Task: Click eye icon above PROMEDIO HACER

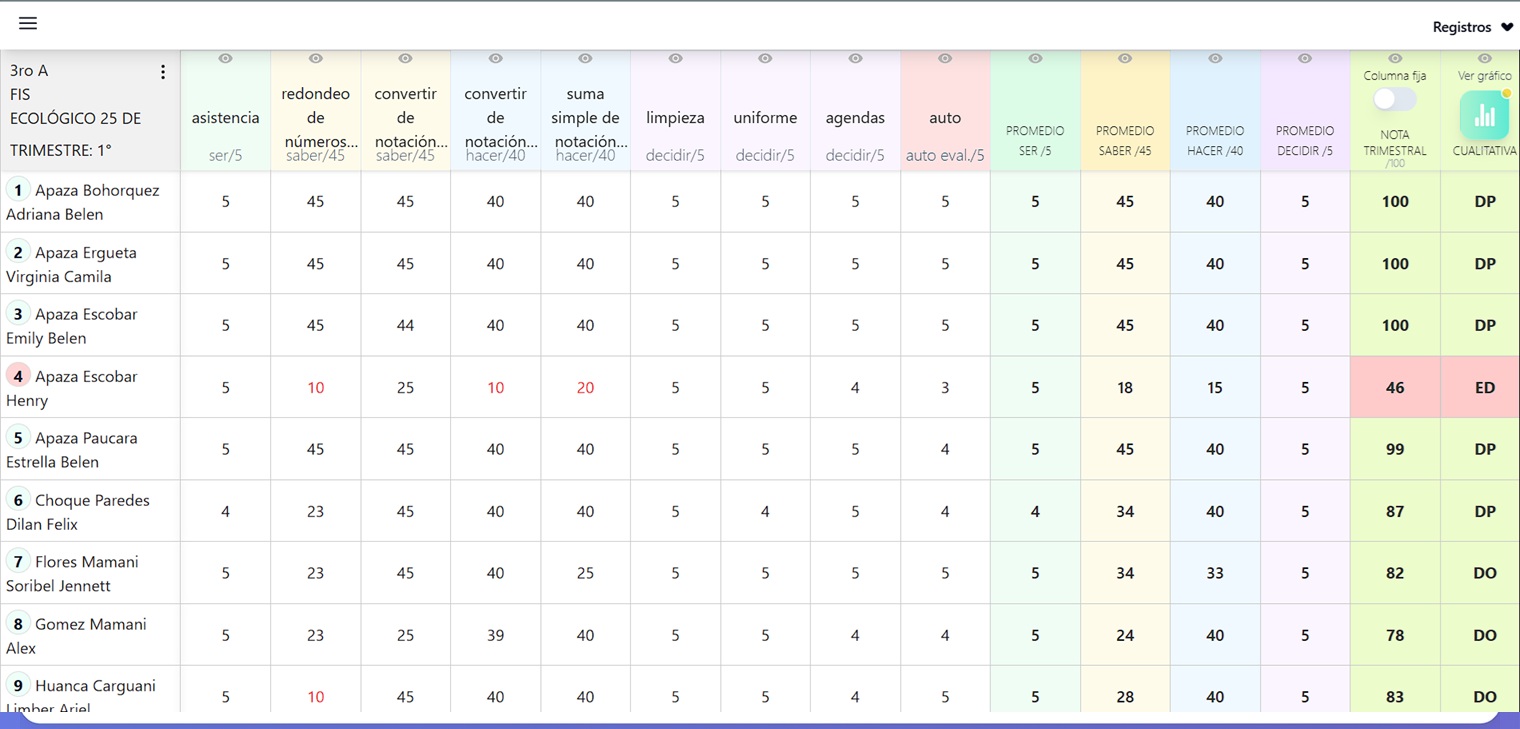Action: pos(1215,59)
